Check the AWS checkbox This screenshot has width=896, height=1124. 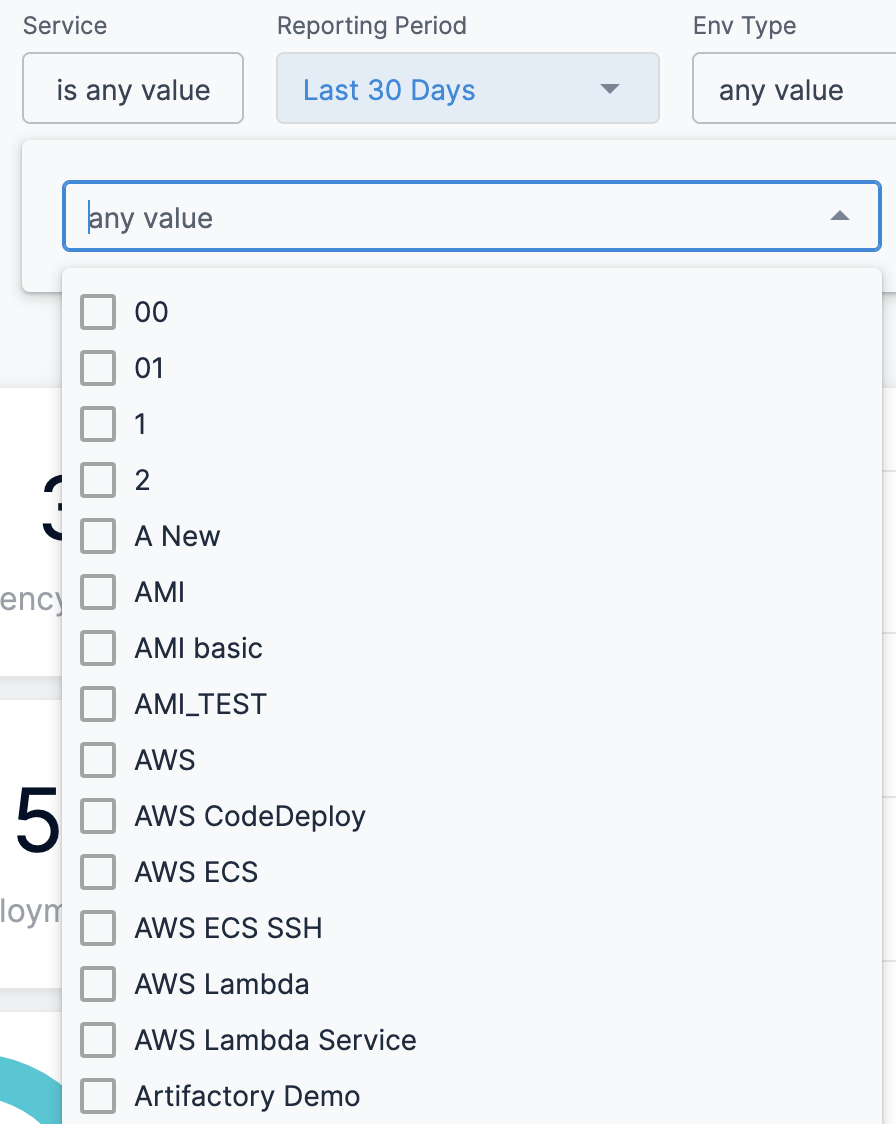[x=98, y=760]
